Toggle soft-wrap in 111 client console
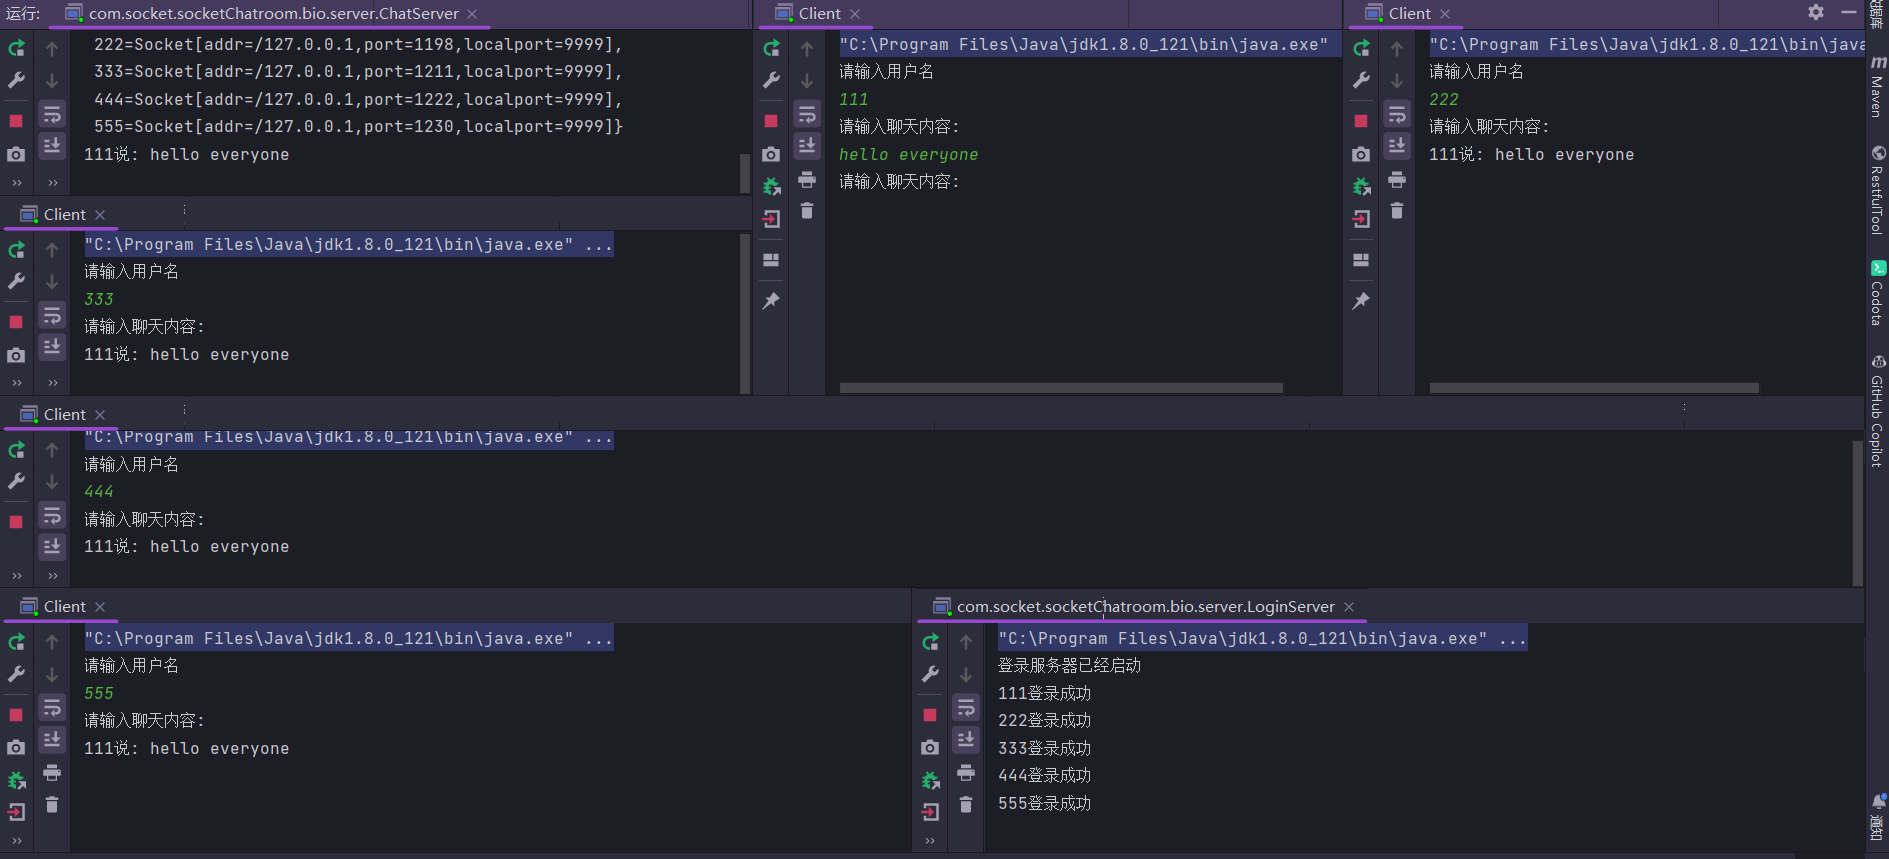 click(x=807, y=114)
